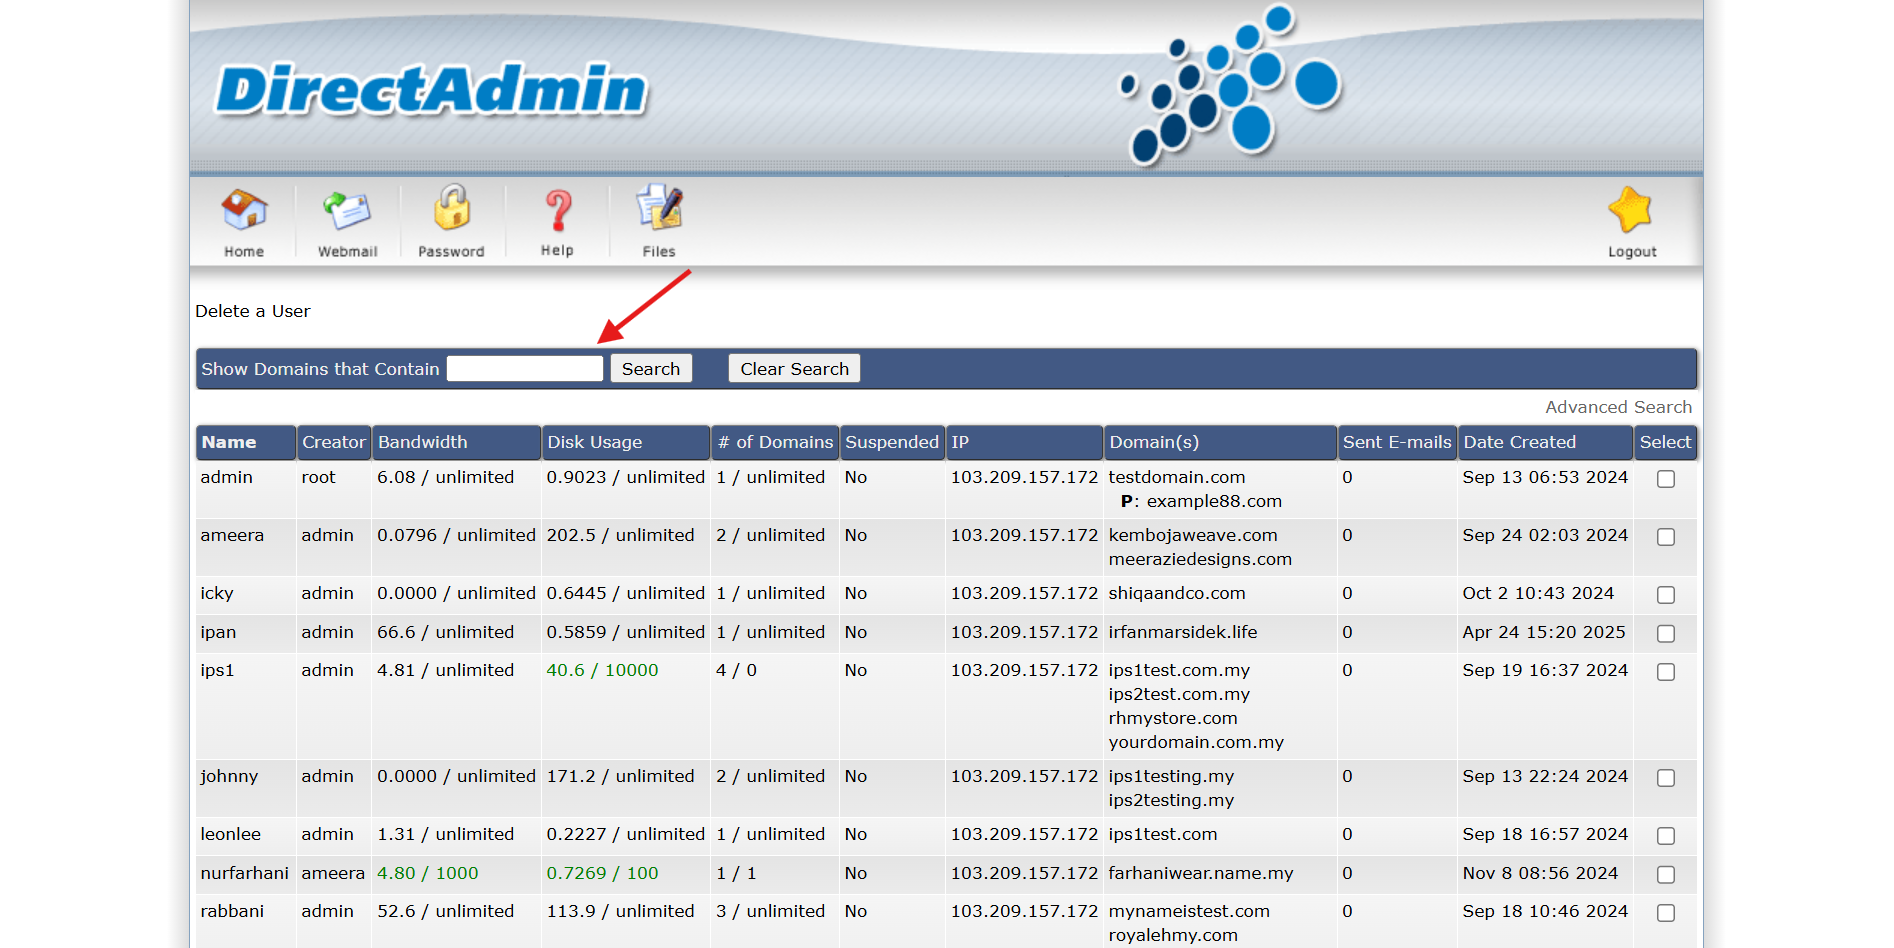1894x948 pixels.
Task: Open the Webmail icon
Action: point(347,222)
